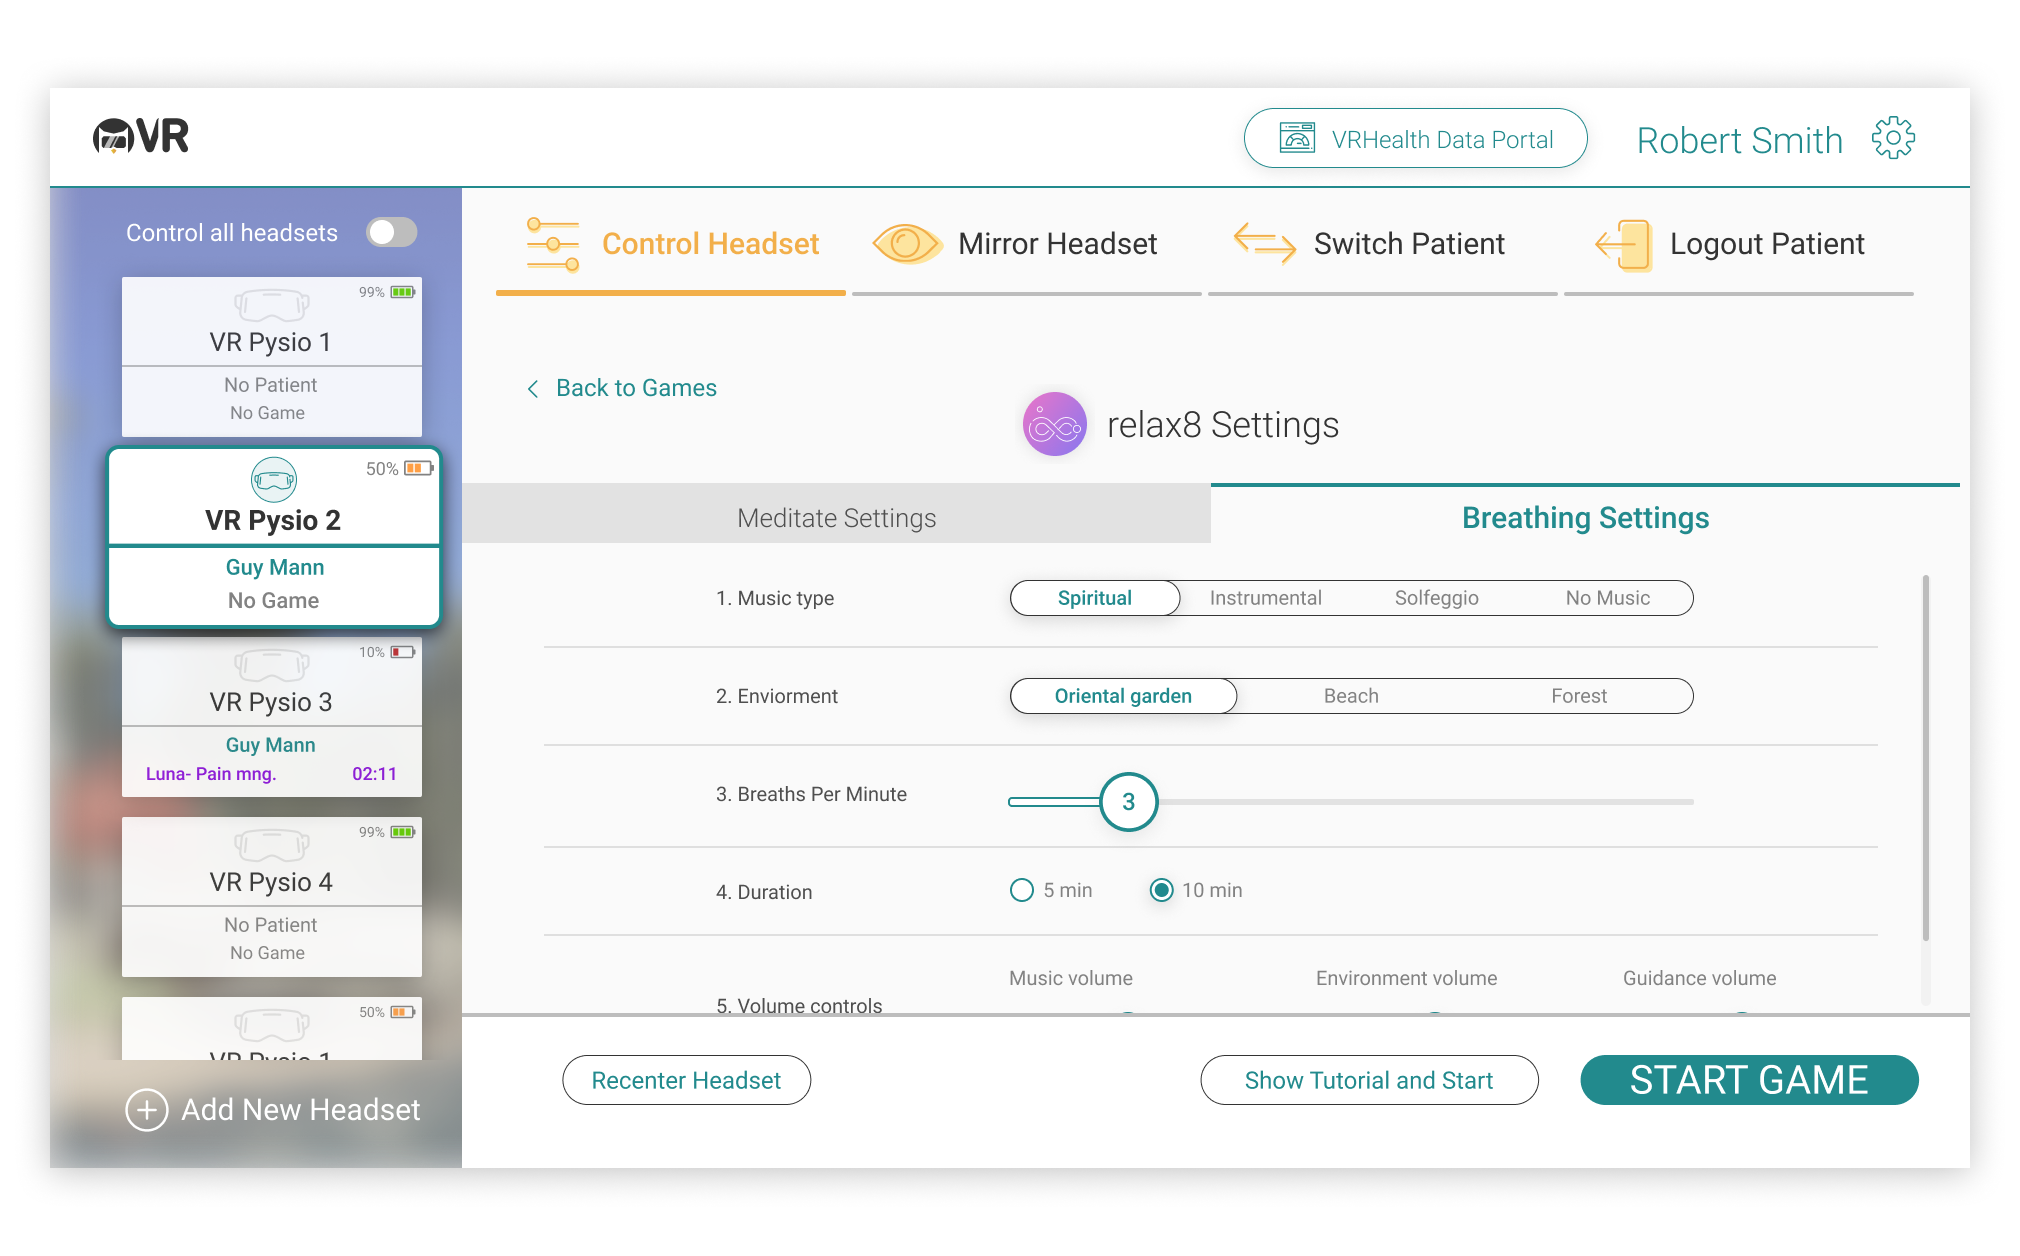
Task: Click the Breaths Per Minute slider handle
Action: 1128,802
